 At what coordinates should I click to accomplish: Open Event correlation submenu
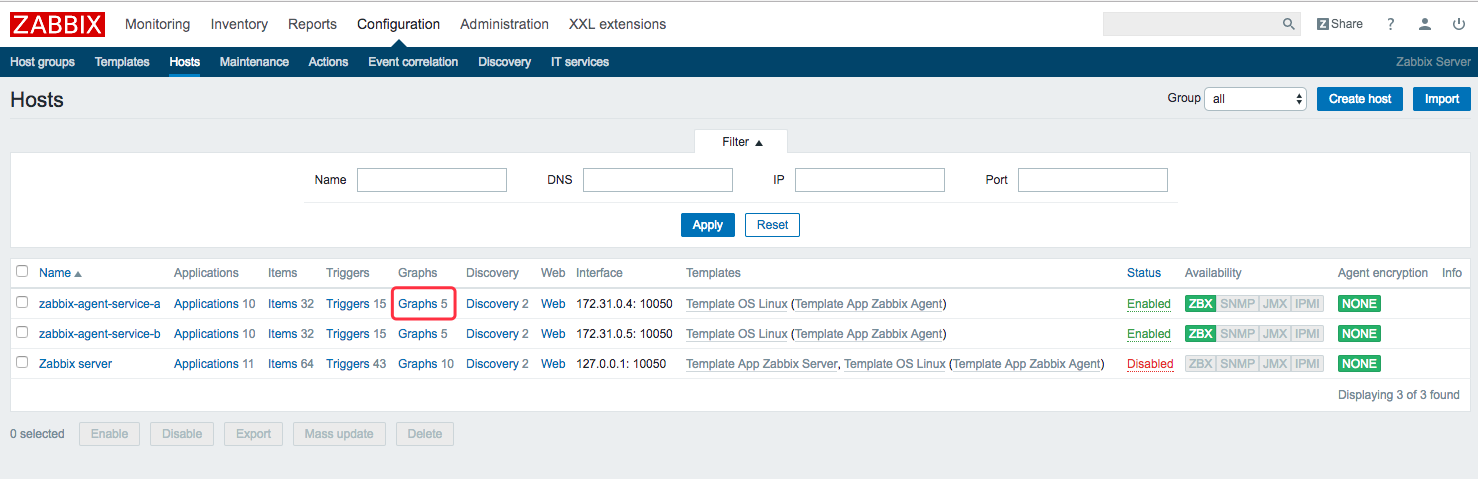point(413,62)
